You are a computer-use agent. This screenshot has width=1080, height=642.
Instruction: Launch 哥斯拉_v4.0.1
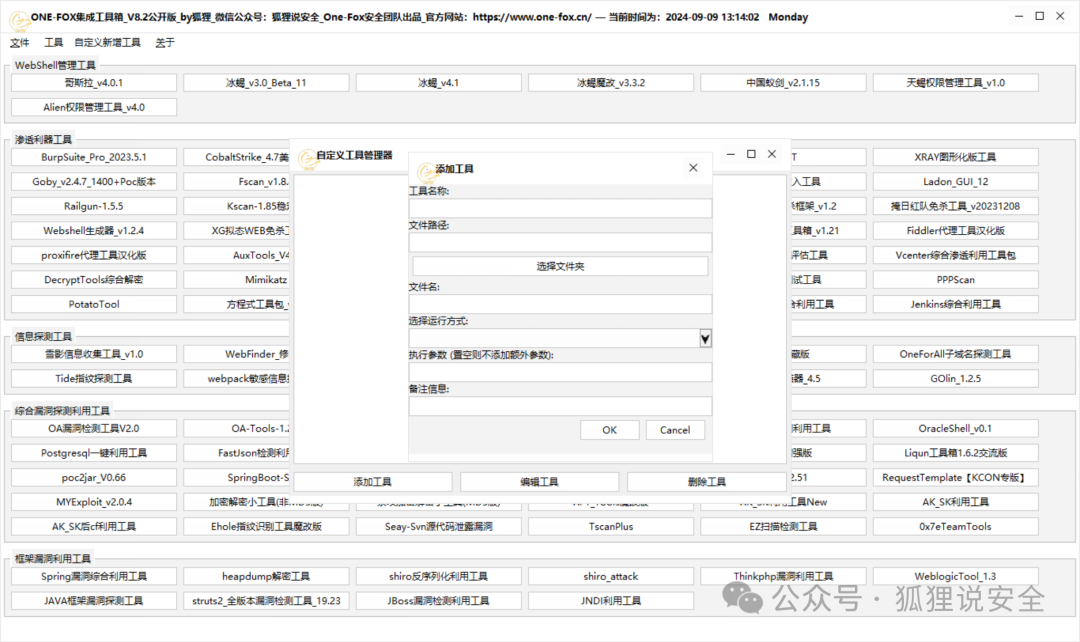pyautogui.click(x=94, y=83)
